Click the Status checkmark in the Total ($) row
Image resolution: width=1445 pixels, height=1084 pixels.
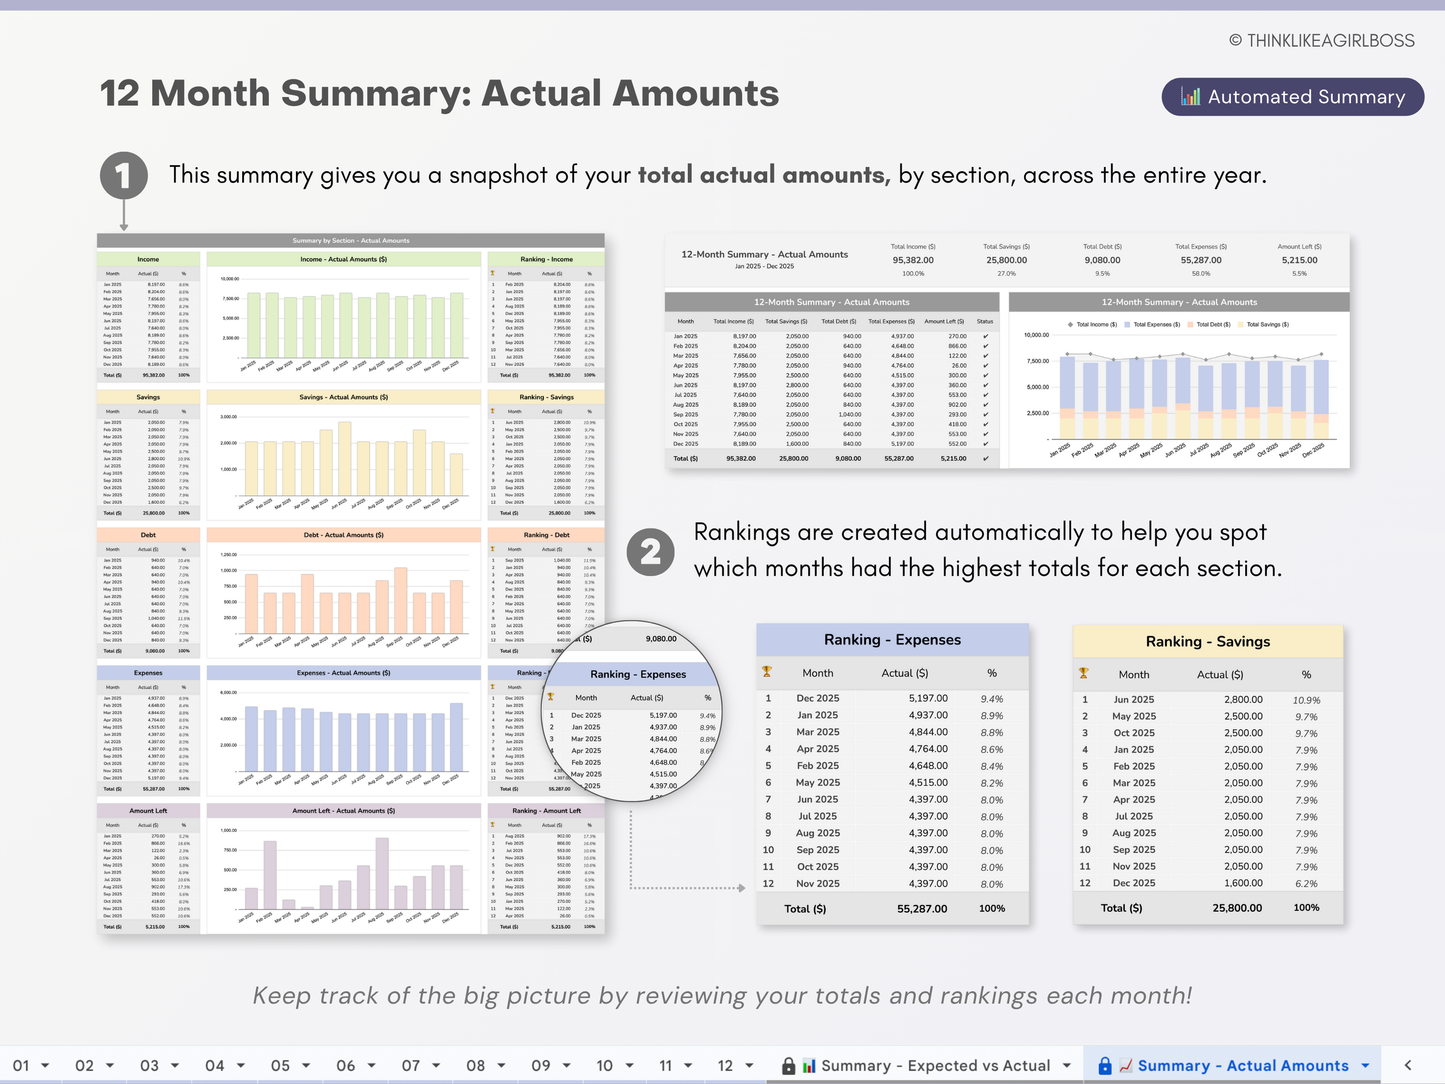pos(985,459)
